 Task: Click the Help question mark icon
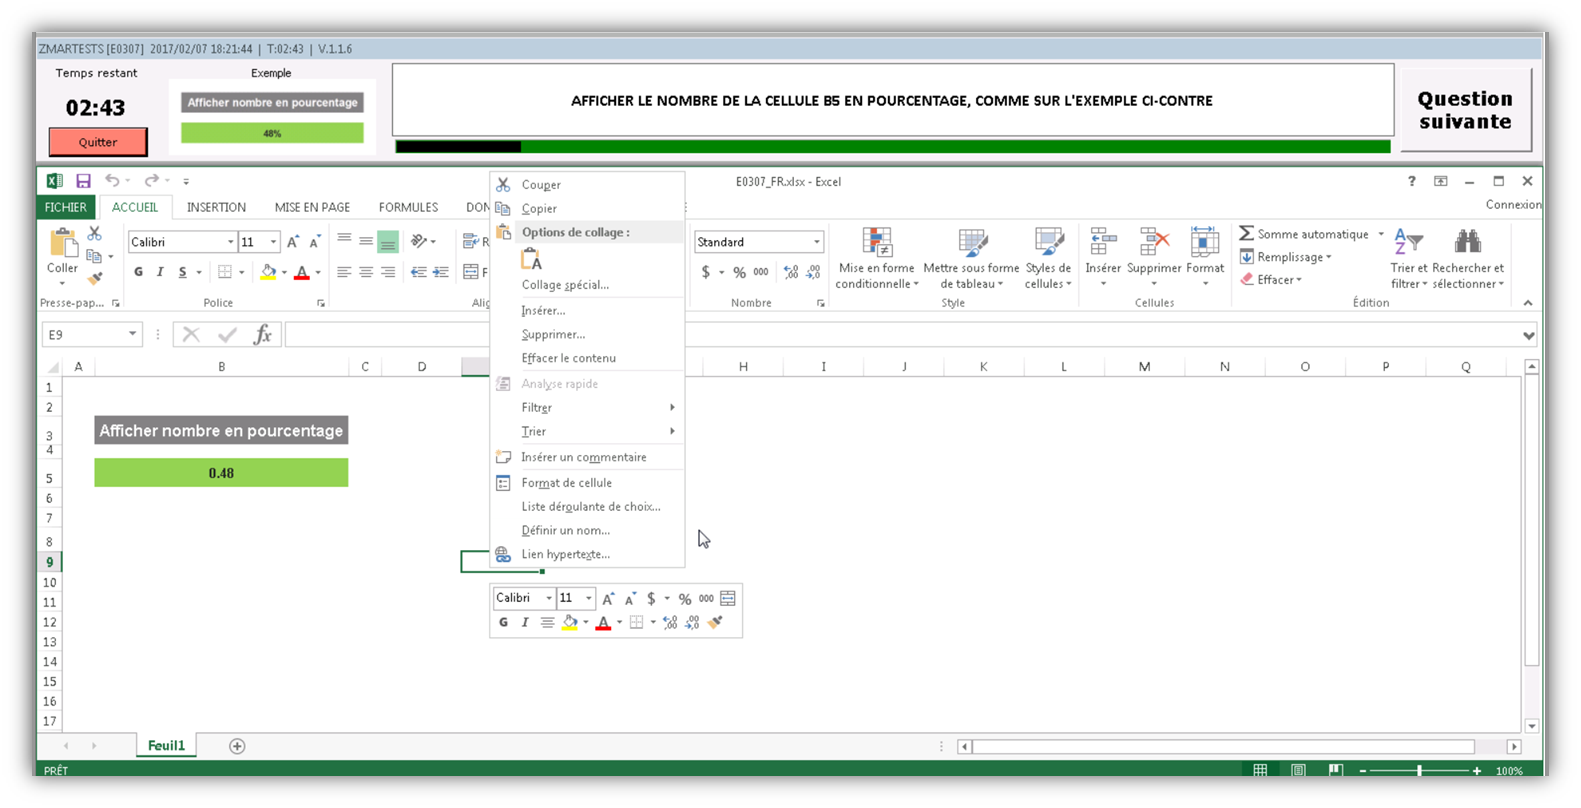(1412, 181)
